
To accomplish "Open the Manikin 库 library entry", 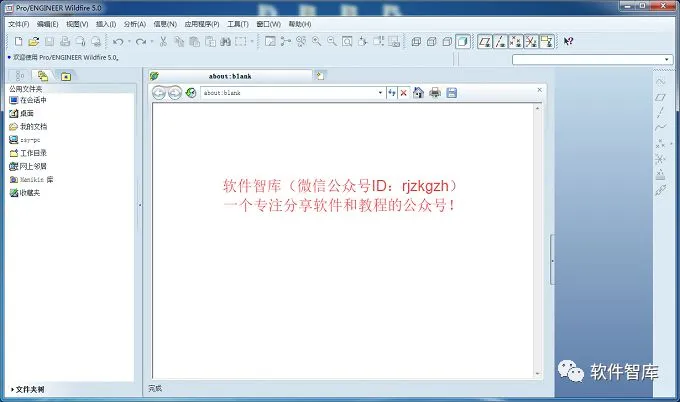I will [31, 180].
